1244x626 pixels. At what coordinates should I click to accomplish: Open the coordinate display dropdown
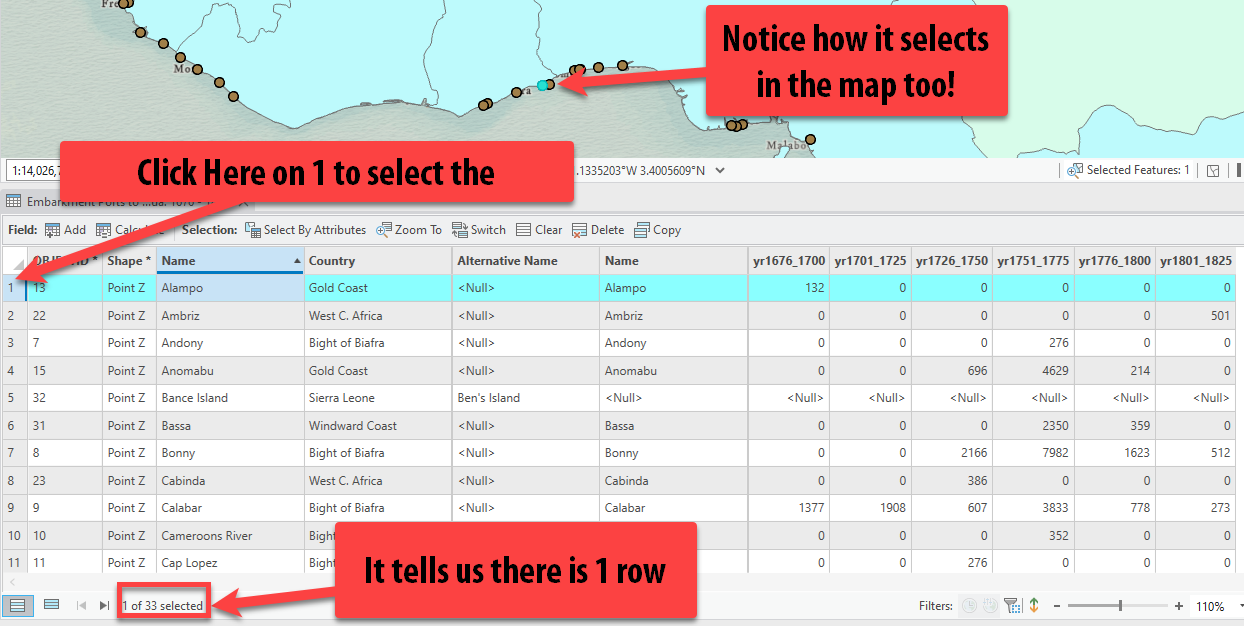point(720,170)
